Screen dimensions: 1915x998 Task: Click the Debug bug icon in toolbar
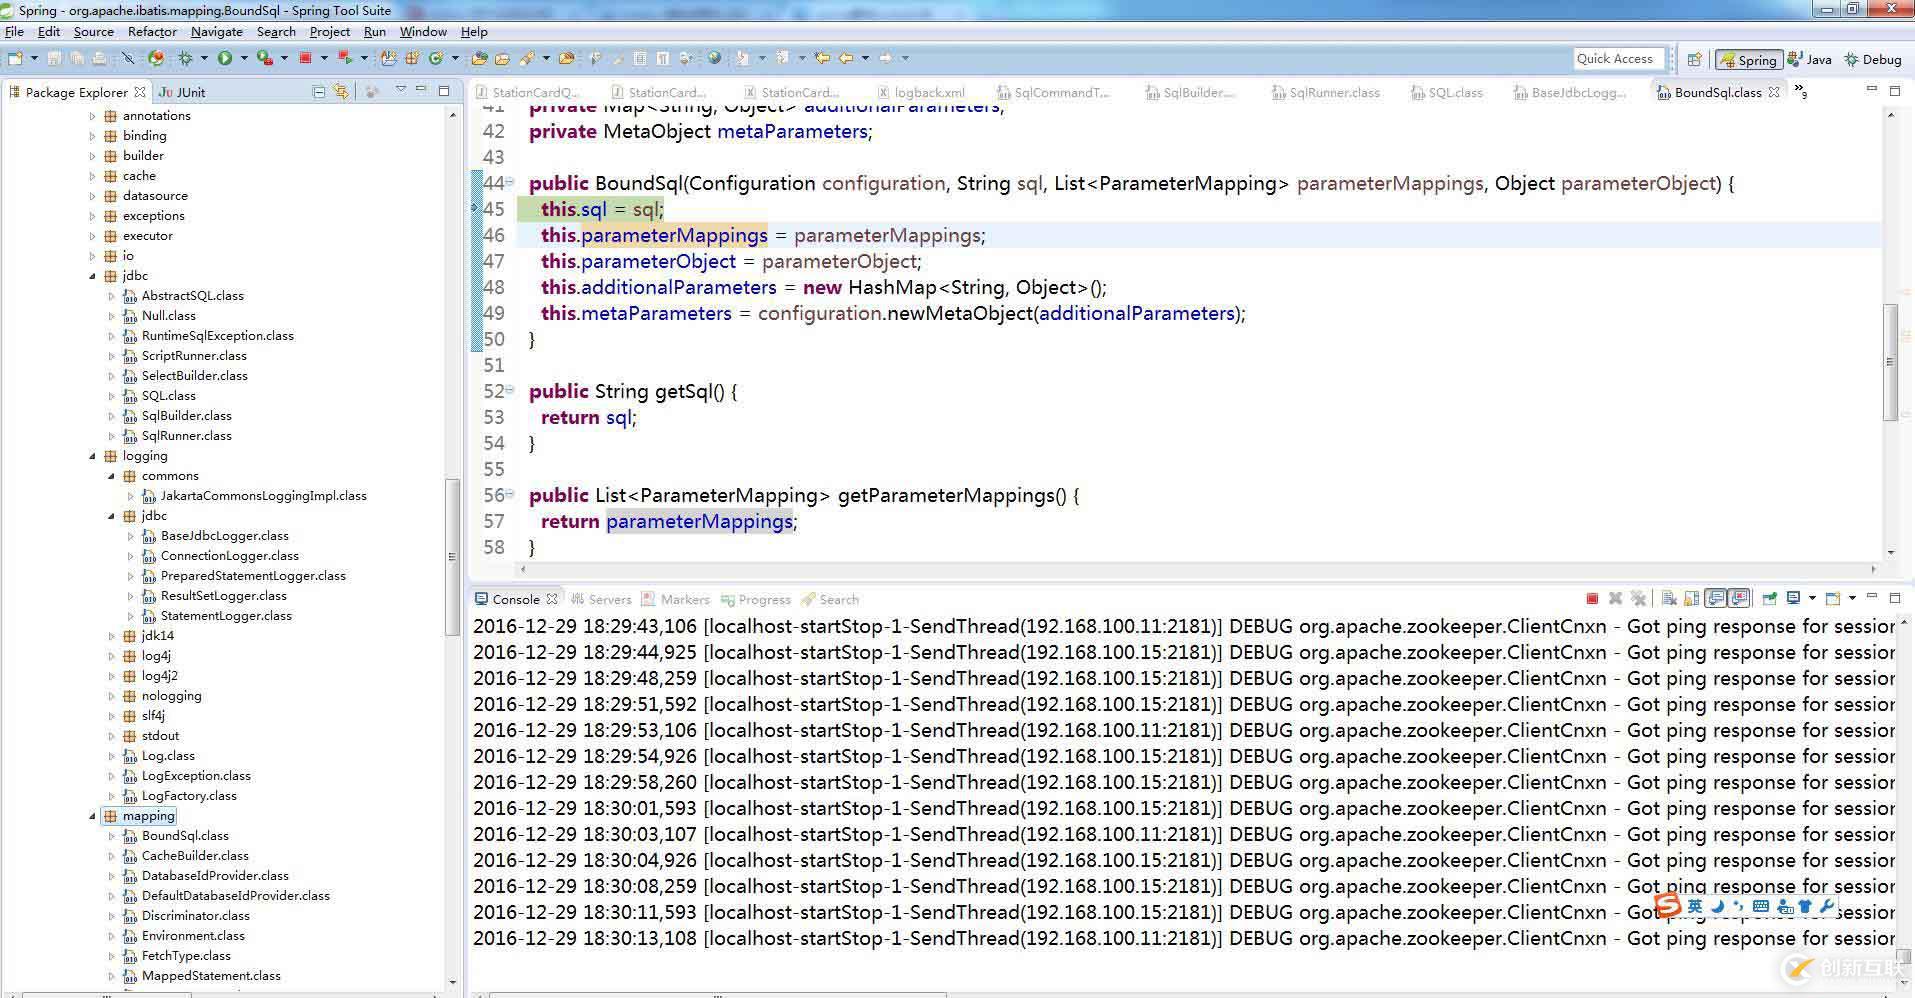pyautogui.click(x=185, y=59)
